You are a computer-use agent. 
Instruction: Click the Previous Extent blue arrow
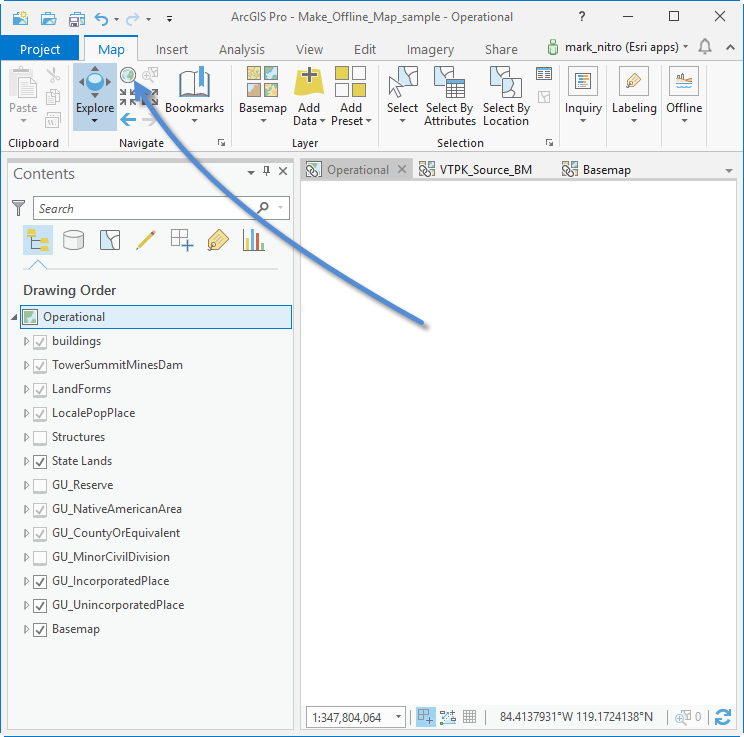[128, 120]
